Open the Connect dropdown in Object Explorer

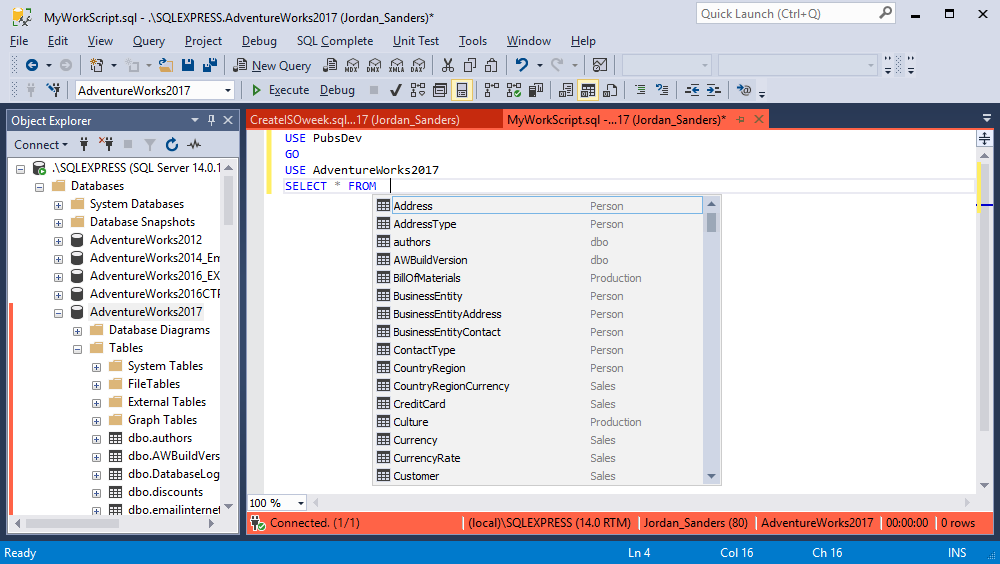(x=41, y=145)
